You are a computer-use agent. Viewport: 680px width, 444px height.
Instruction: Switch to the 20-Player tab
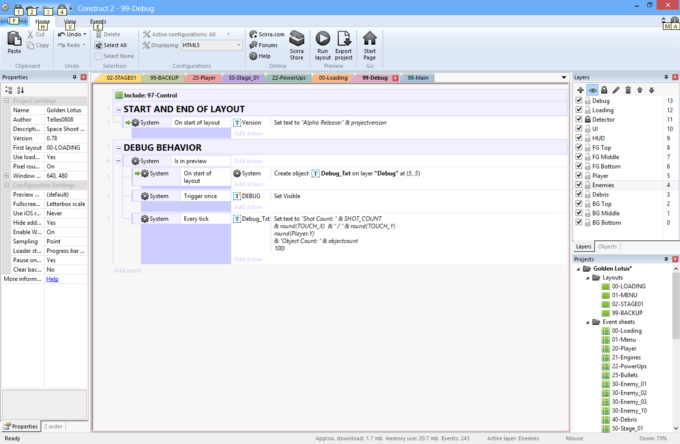tap(203, 78)
